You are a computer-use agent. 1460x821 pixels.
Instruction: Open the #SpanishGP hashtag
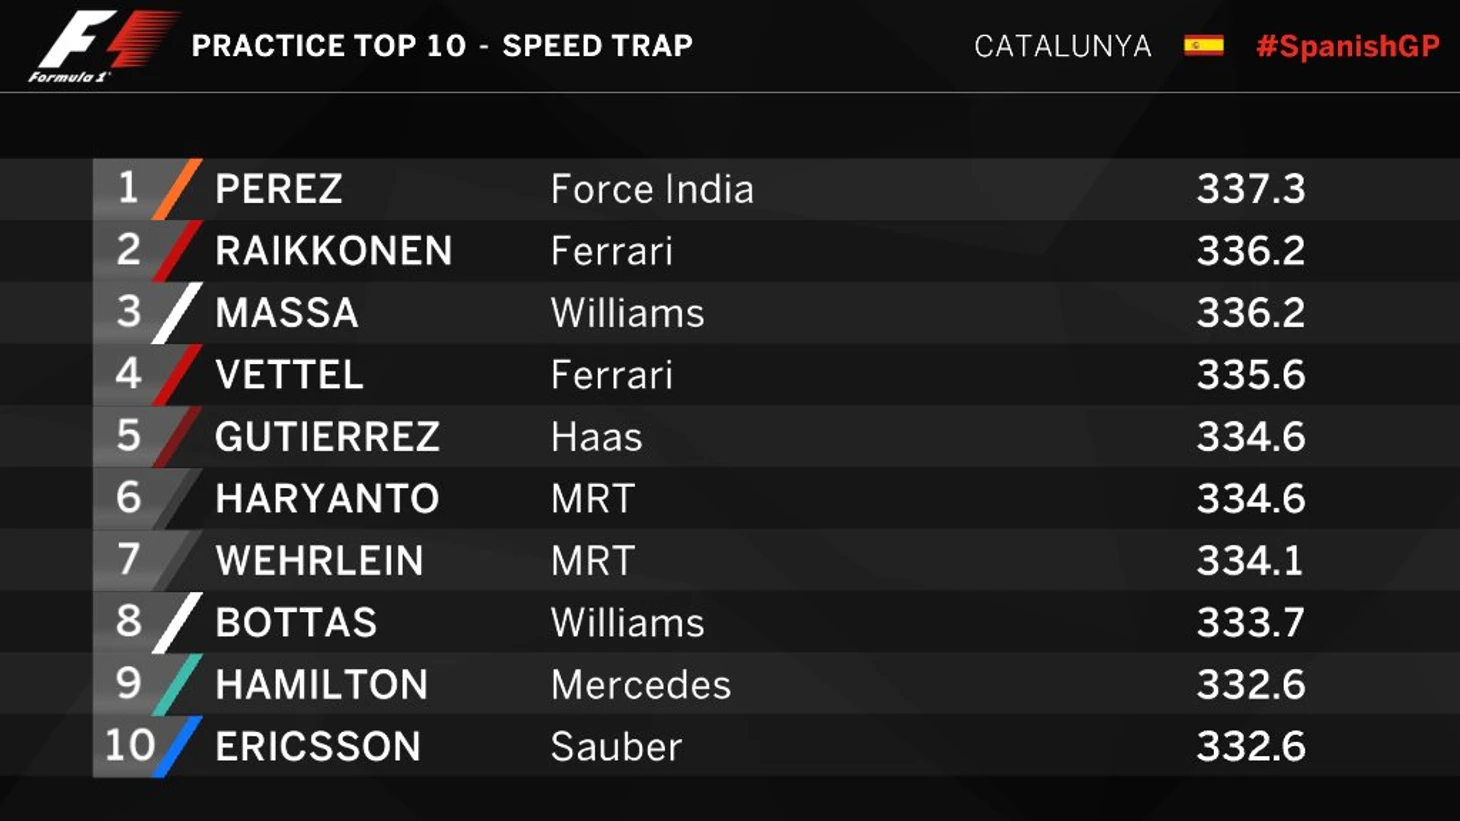coord(1347,46)
